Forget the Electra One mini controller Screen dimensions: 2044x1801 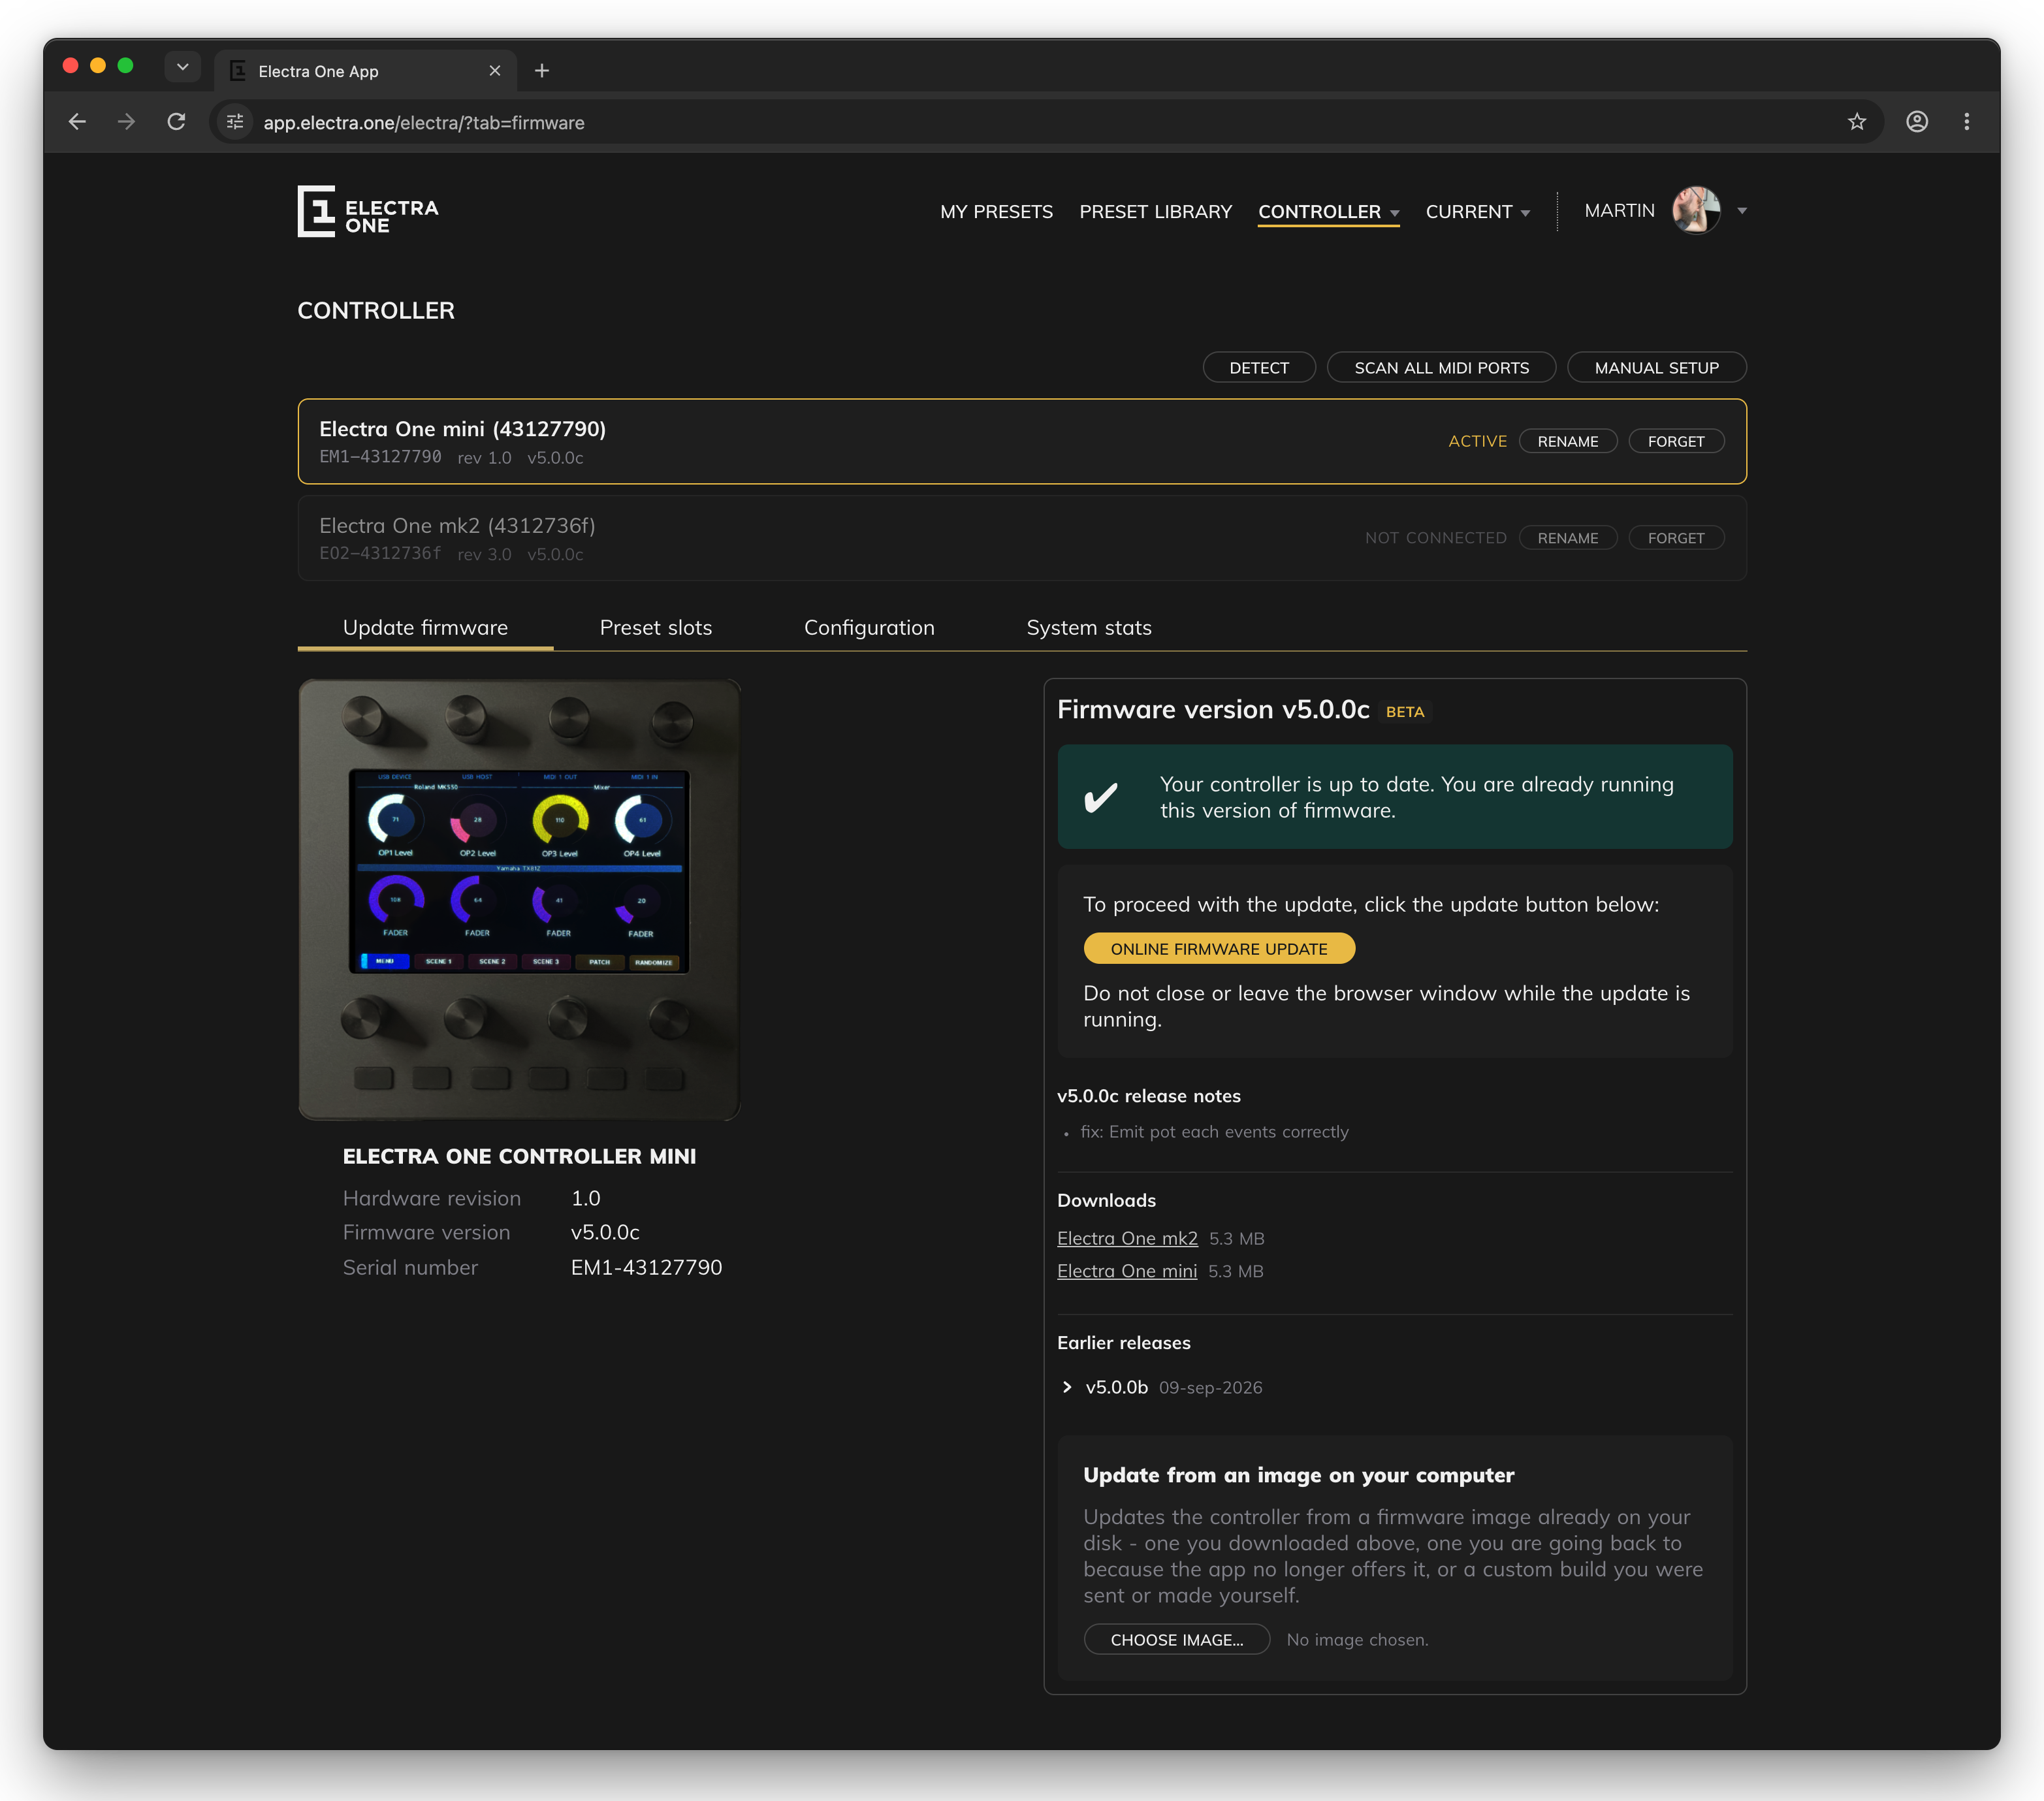click(x=1676, y=441)
